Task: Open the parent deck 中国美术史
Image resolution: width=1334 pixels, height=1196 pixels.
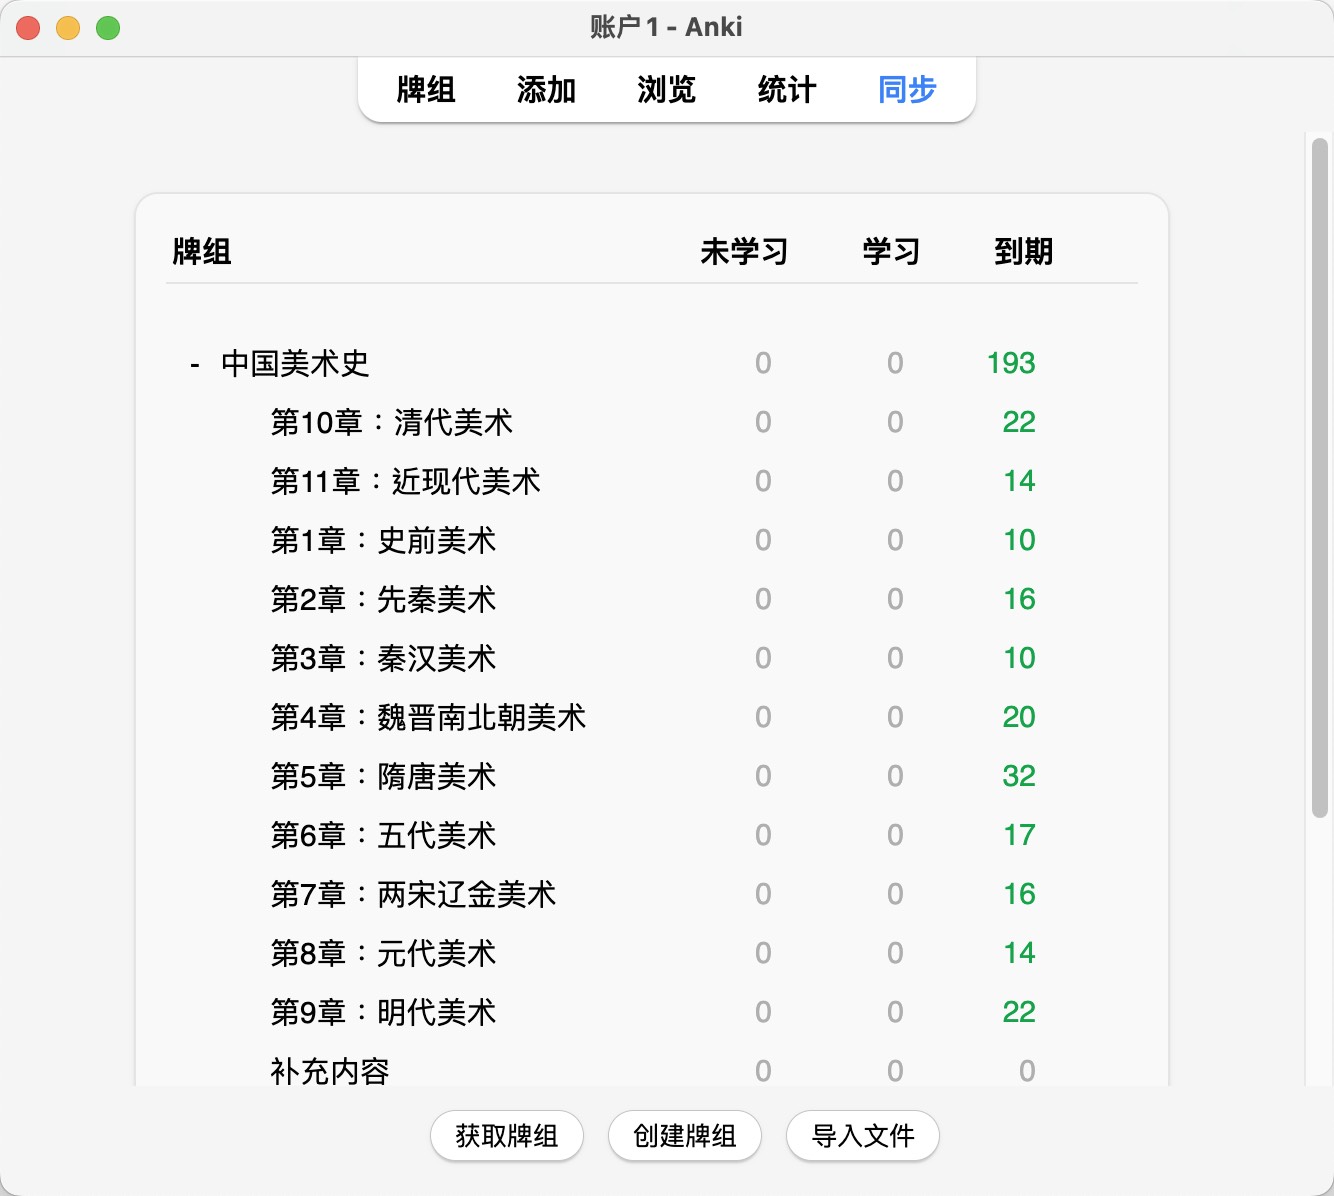Action: coord(295,364)
